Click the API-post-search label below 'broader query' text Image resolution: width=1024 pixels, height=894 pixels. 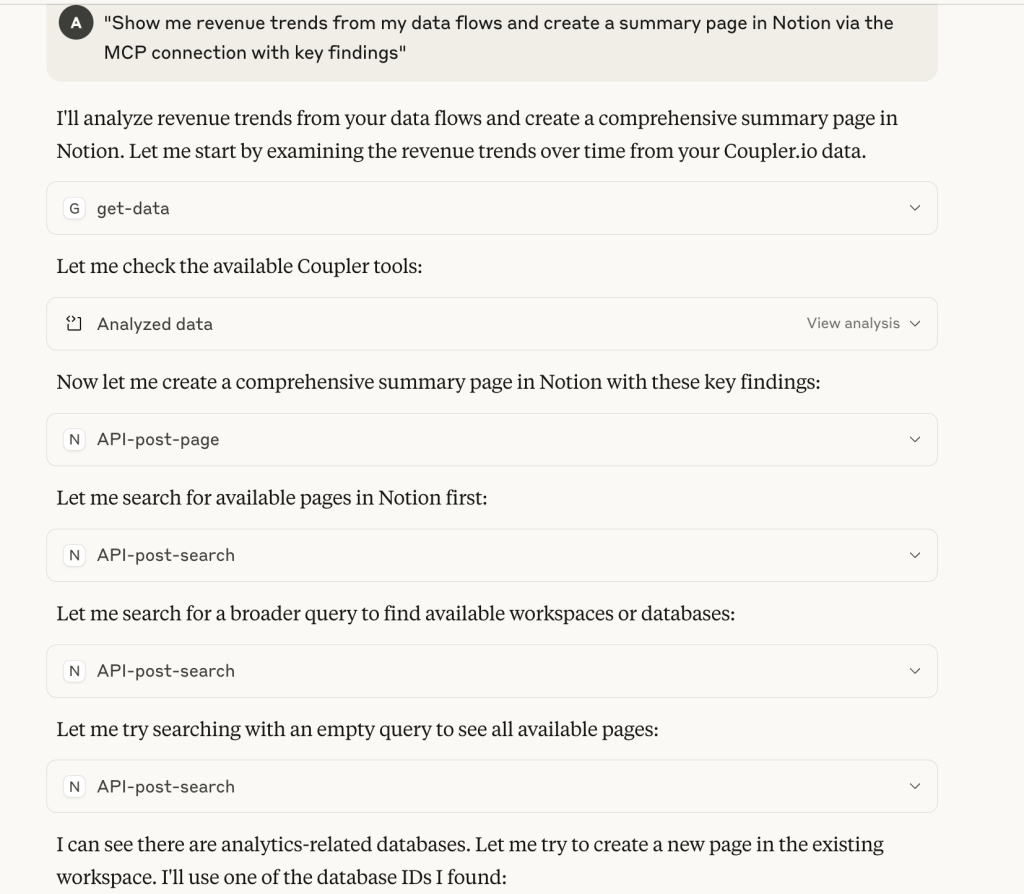166,671
